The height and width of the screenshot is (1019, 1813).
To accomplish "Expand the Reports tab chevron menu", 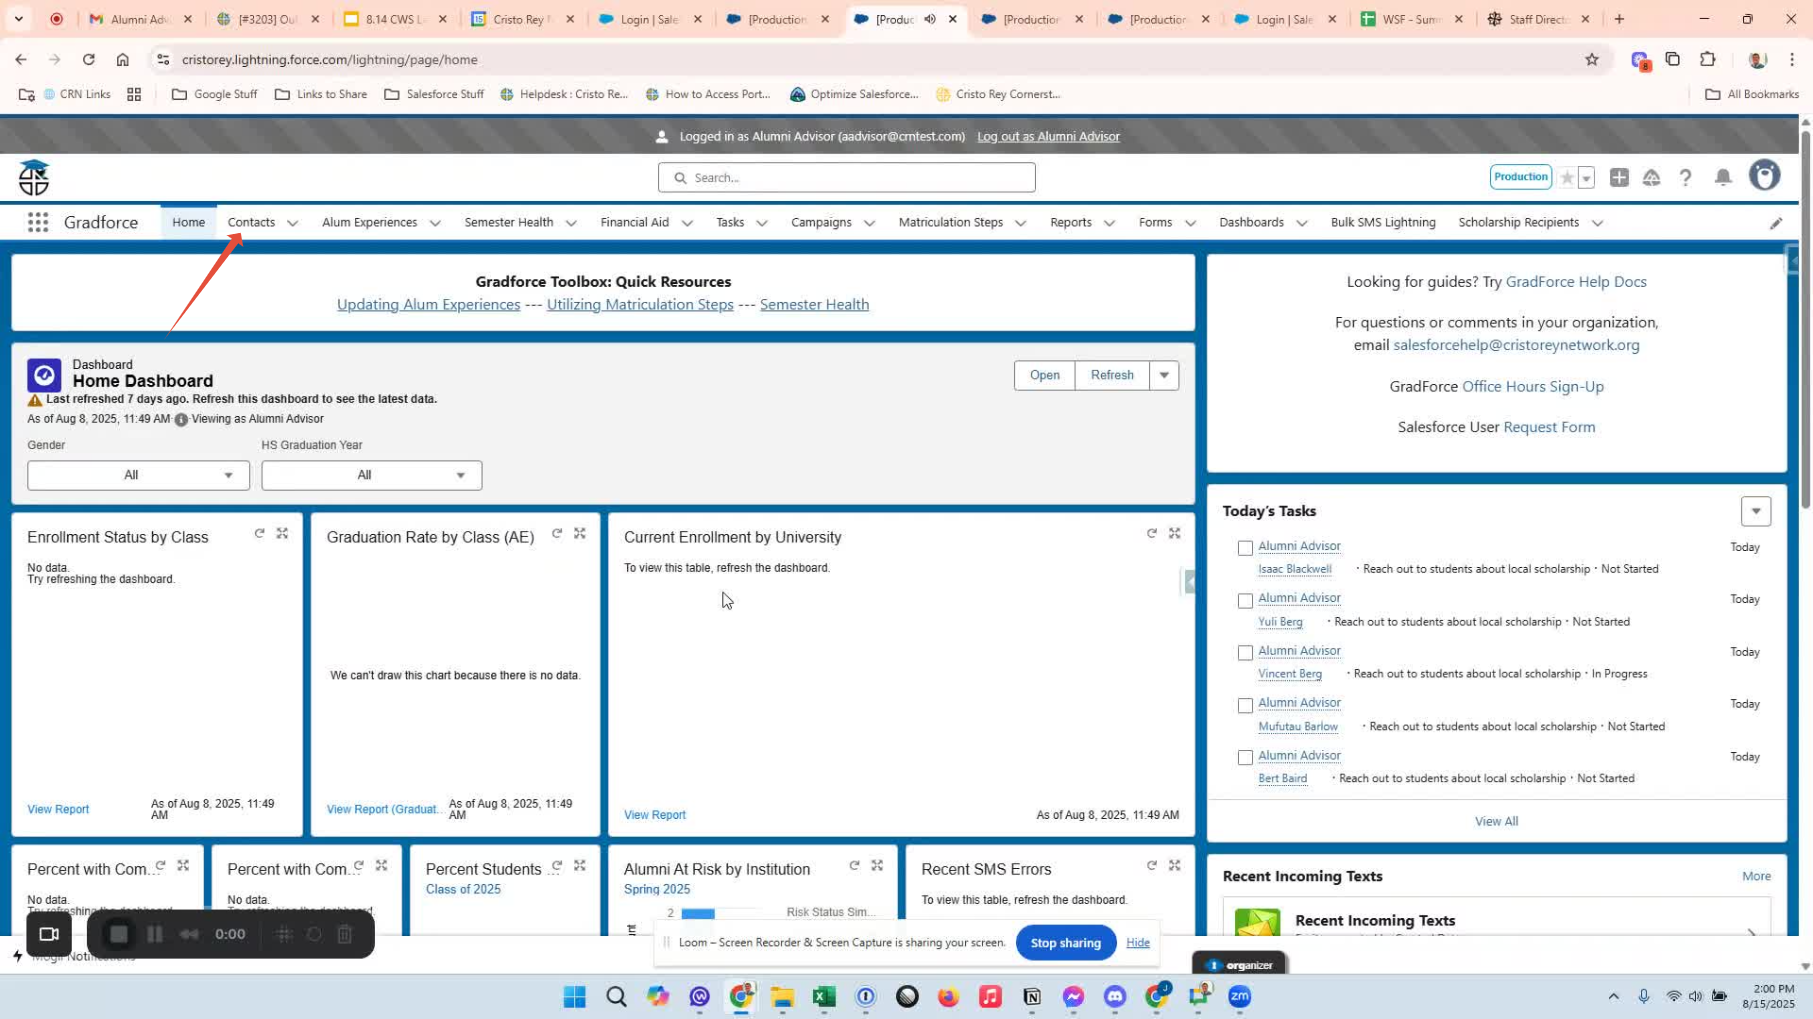I will 1109,223.
